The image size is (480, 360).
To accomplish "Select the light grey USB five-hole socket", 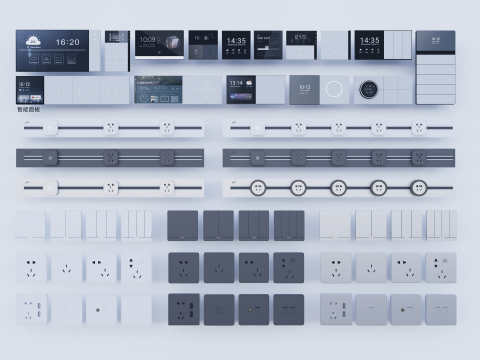I will tap(336, 309).
